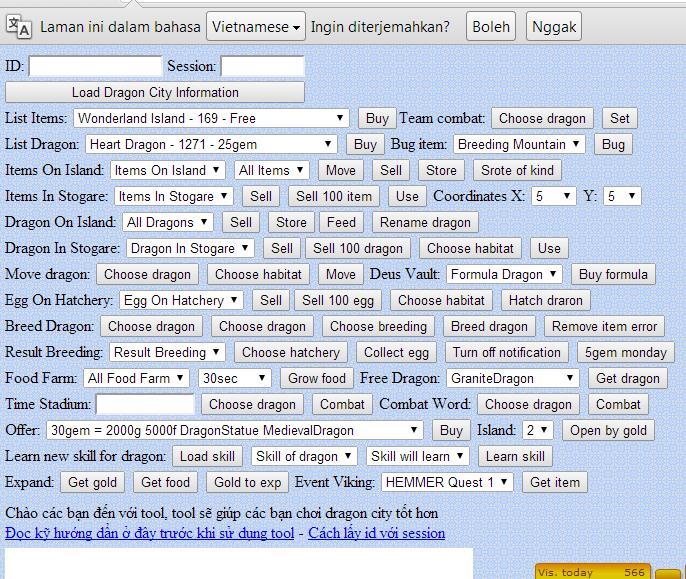This screenshot has height=579, width=686.
Task: Open the All Items dropdown
Action: (272, 170)
